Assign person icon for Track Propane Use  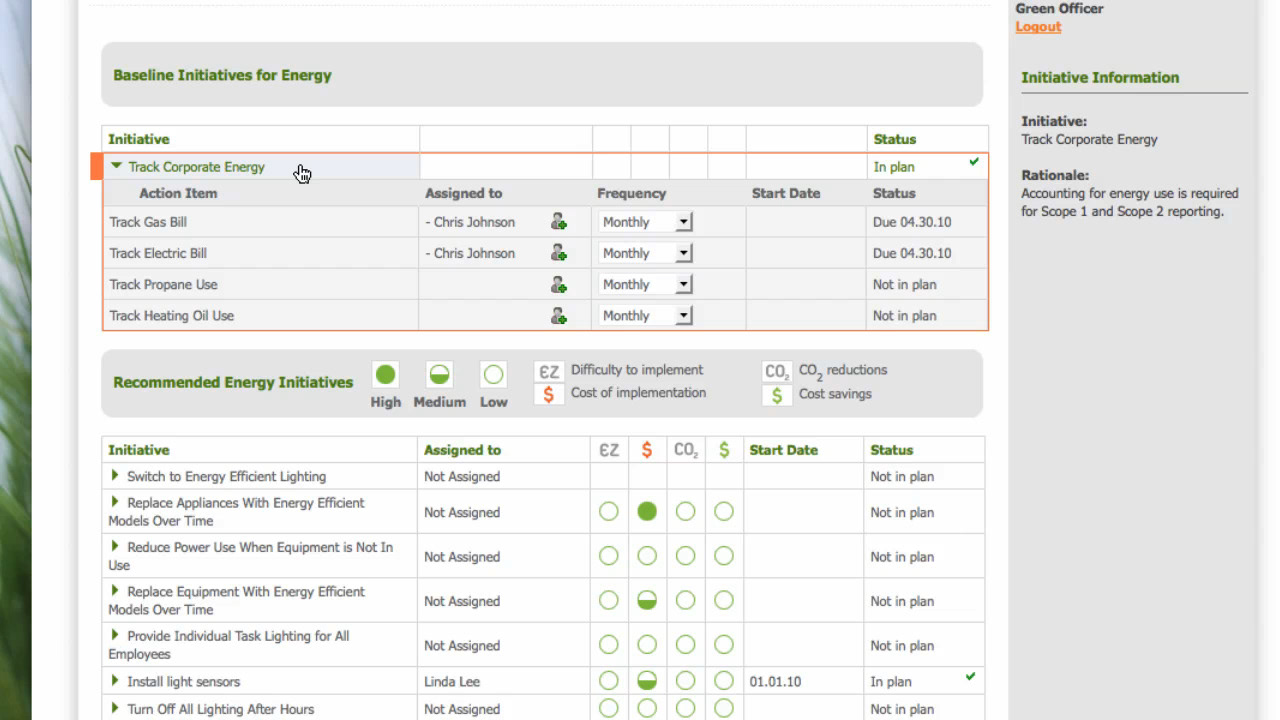[x=559, y=284]
